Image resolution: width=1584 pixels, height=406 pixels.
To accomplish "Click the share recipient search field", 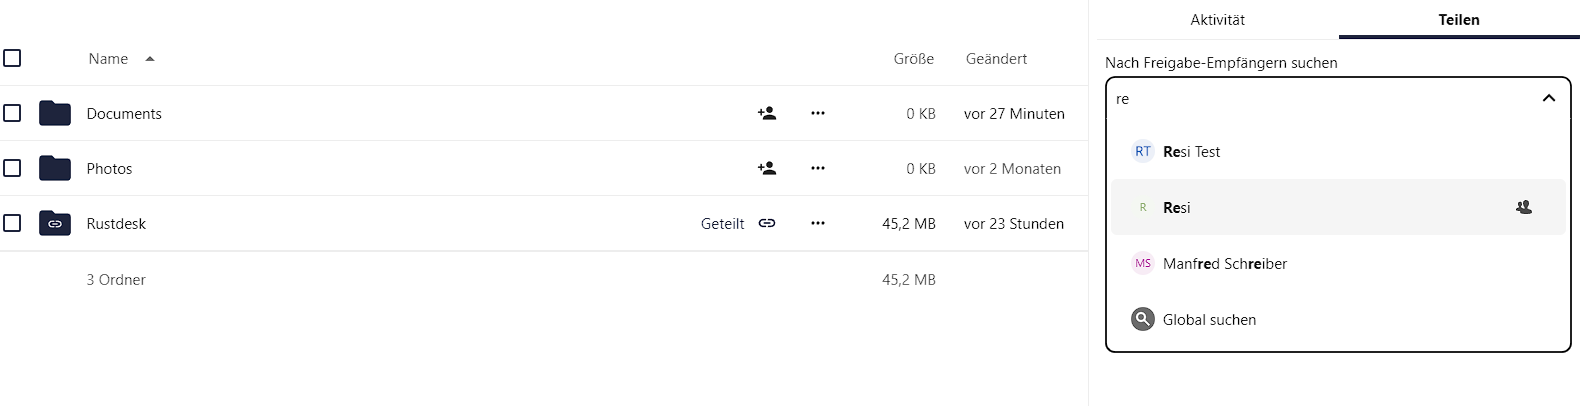I will pos(1320,99).
